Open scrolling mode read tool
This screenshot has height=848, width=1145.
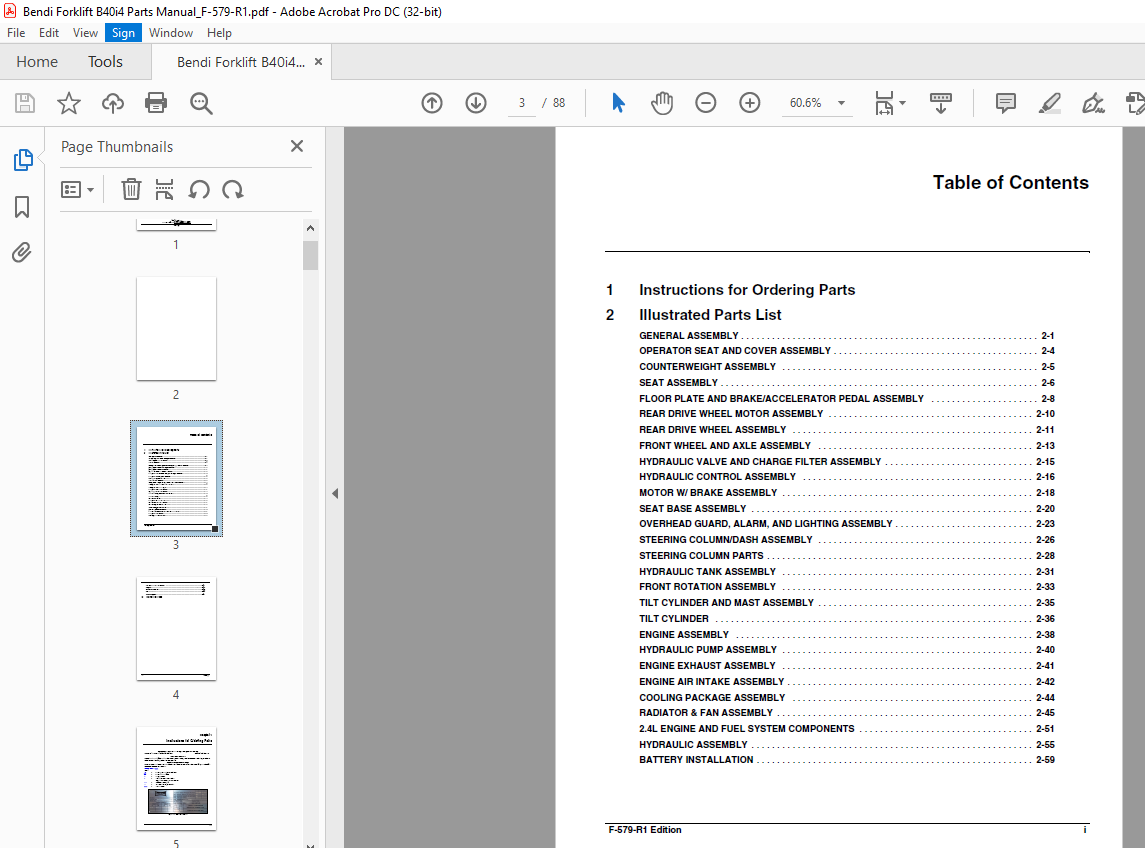tap(941, 103)
